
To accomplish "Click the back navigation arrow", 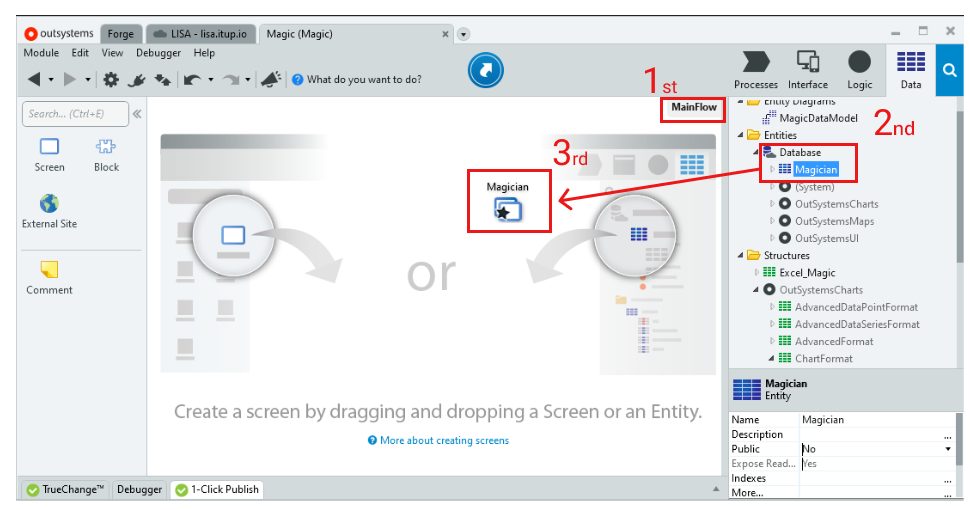I will [34, 79].
